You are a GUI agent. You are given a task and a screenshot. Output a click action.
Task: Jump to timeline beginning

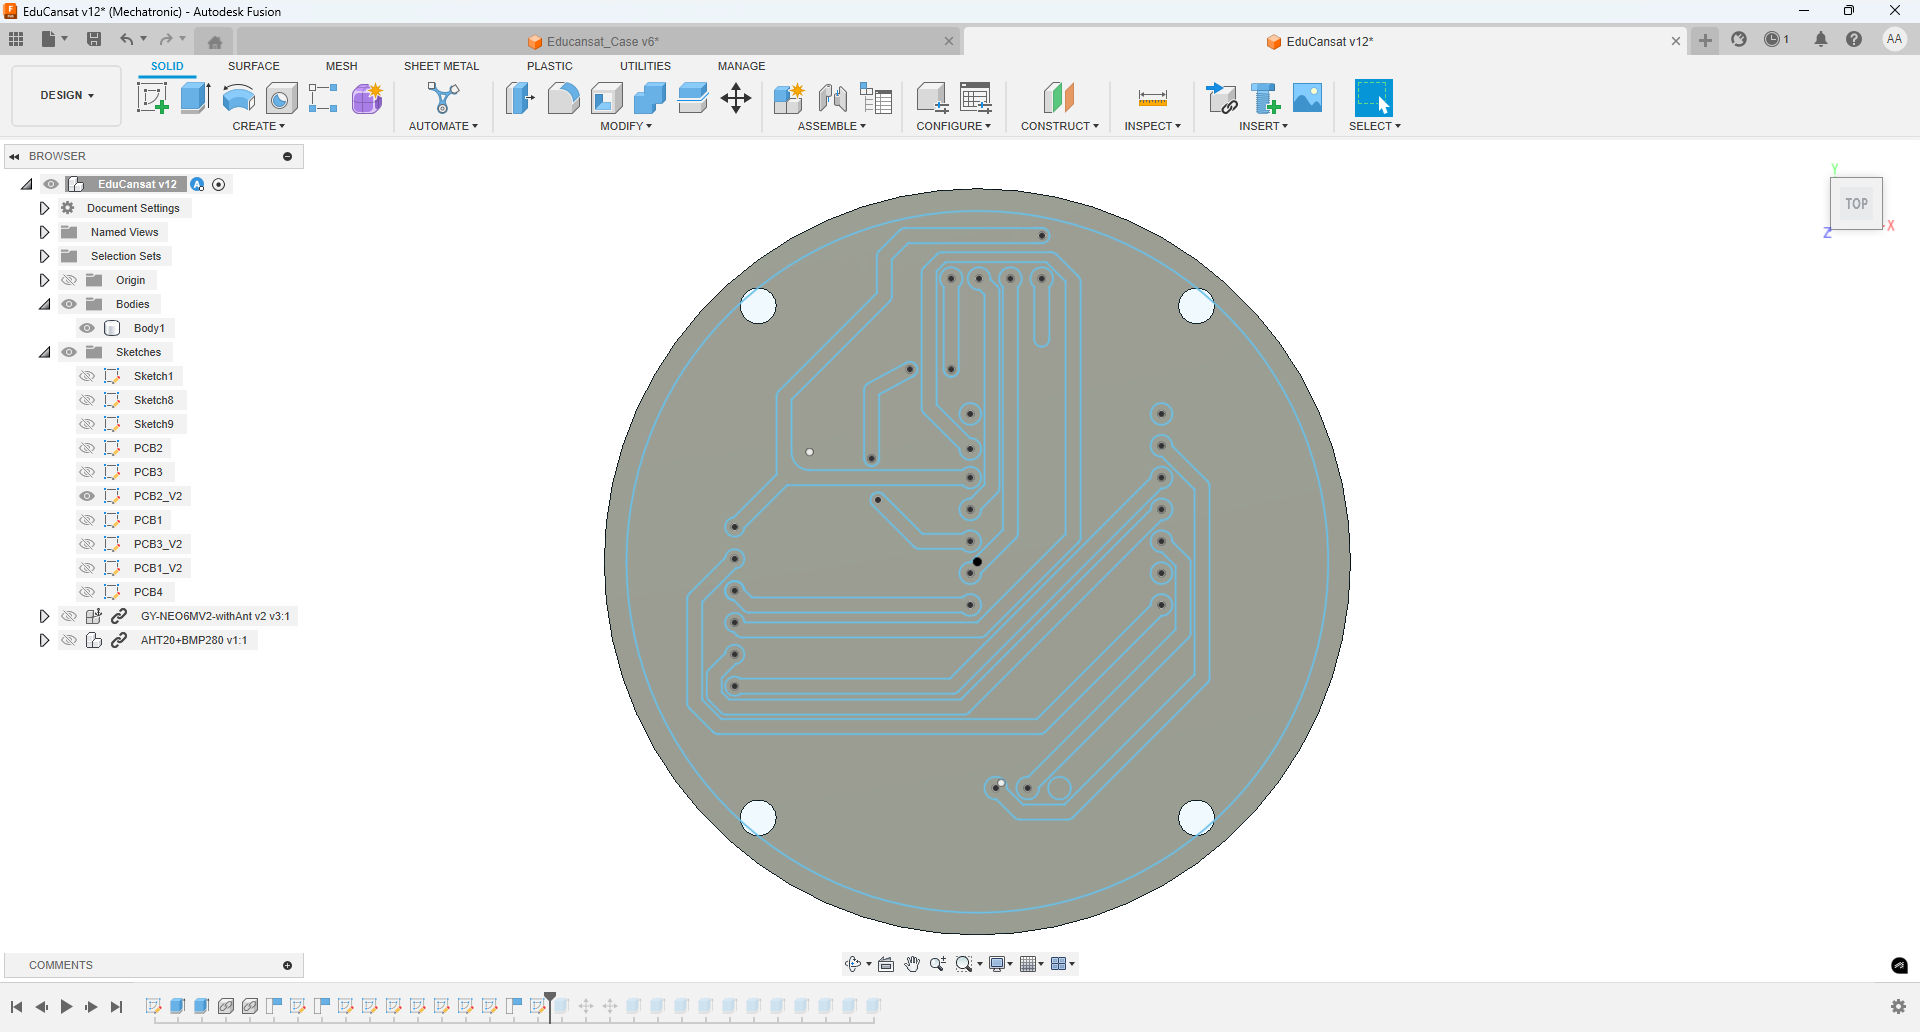(x=17, y=1007)
